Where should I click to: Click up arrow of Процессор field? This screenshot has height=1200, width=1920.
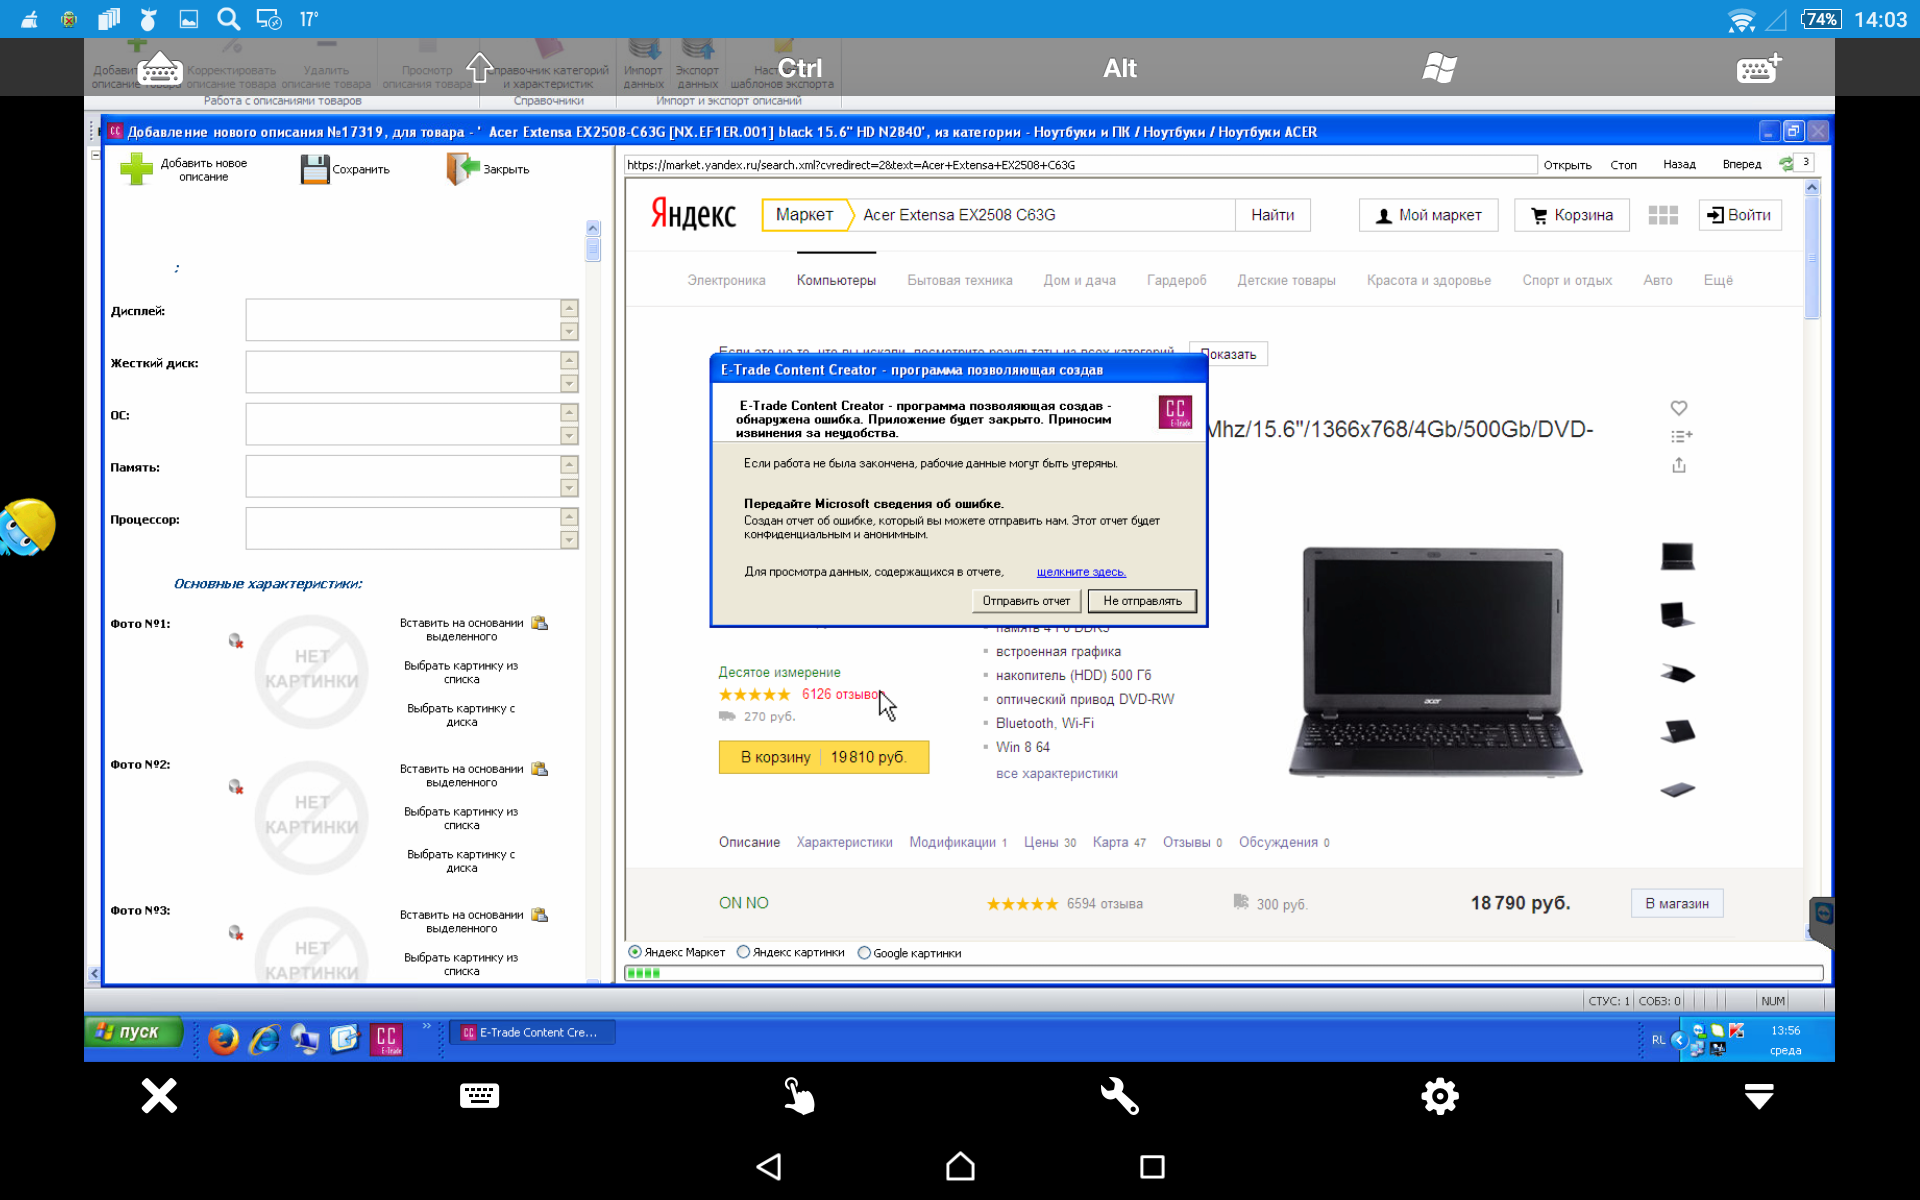(569, 517)
